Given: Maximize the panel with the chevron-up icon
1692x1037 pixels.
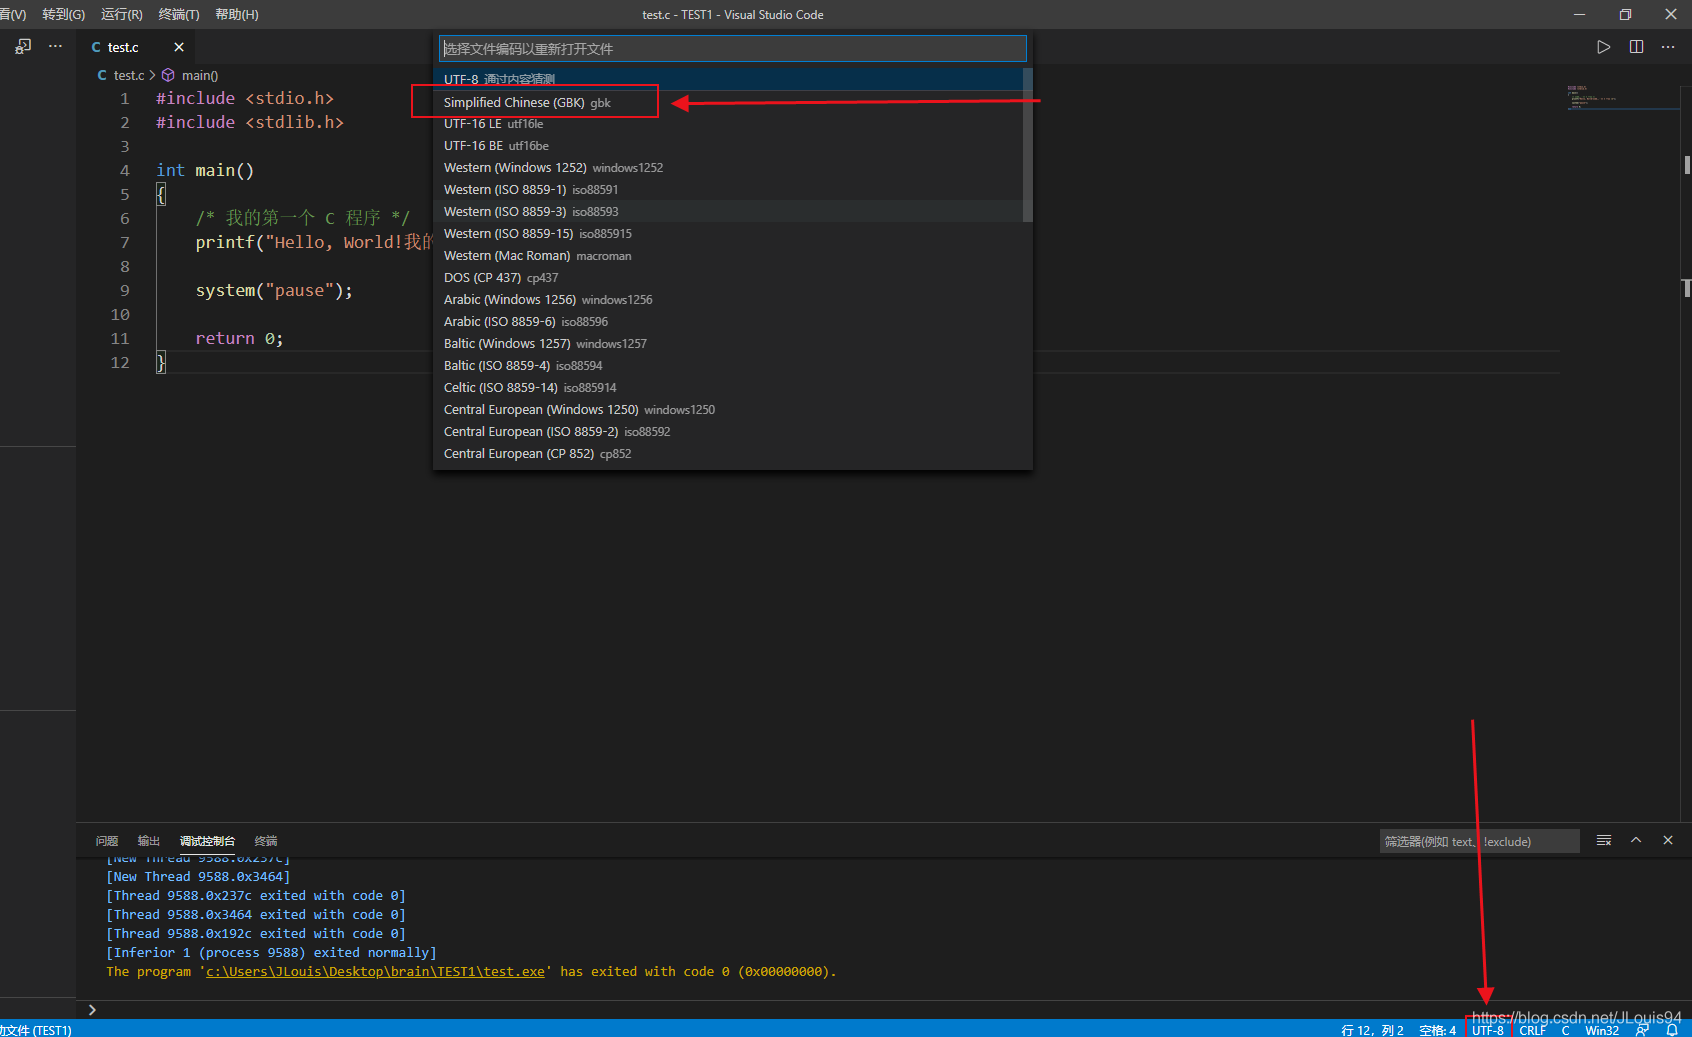Looking at the screenshot, I should tap(1636, 841).
